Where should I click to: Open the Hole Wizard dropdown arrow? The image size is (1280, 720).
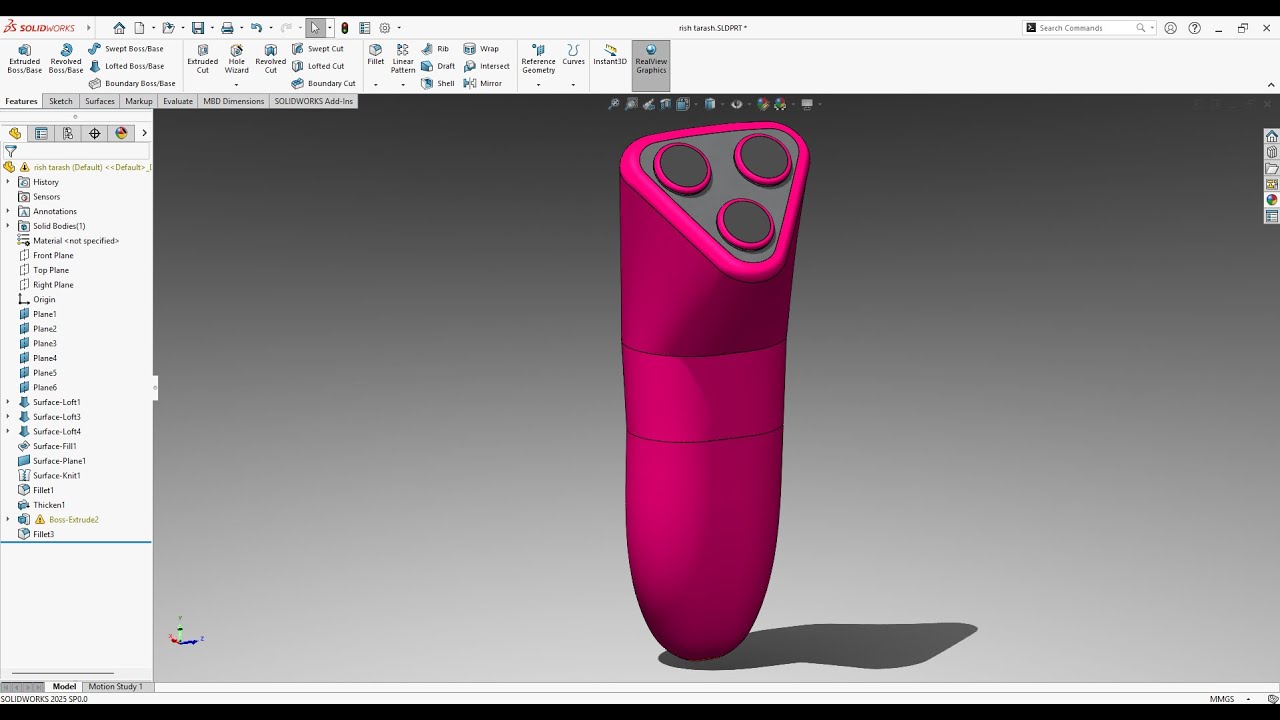pyautogui.click(x=237, y=84)
